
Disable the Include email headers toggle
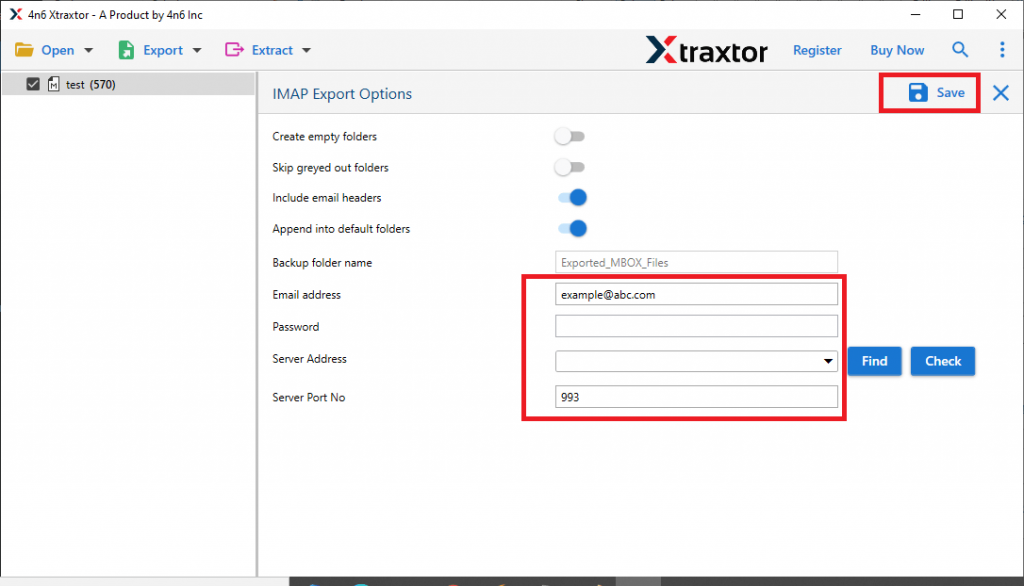pyautogui.click(x=571, y=198)
